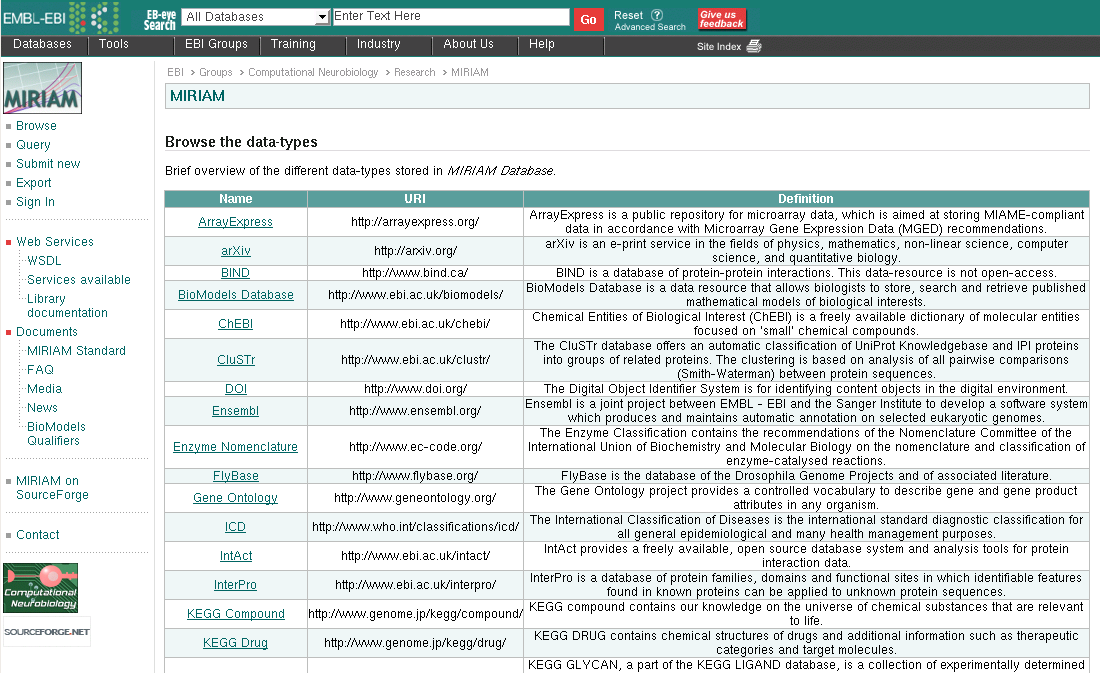Click the printer icon beside Site Index

(x=754, y=46)
